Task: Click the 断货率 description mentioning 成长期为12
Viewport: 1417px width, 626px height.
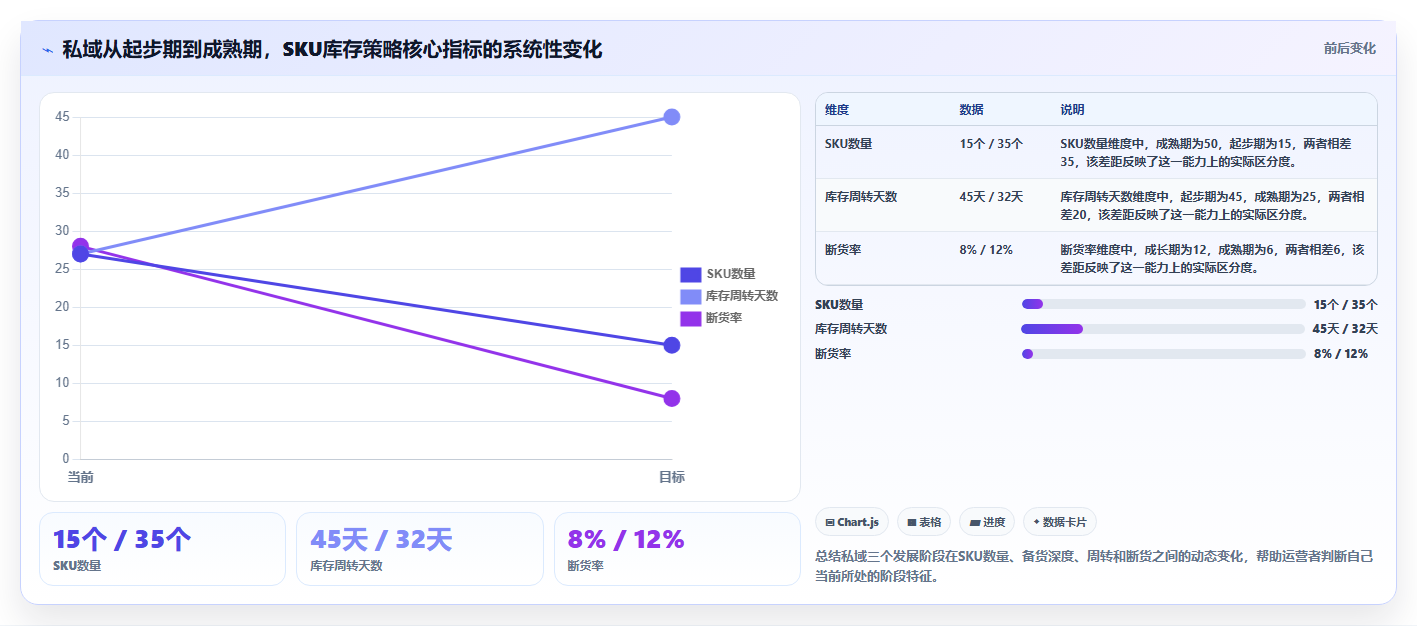Action: [x=1212, y=259]
